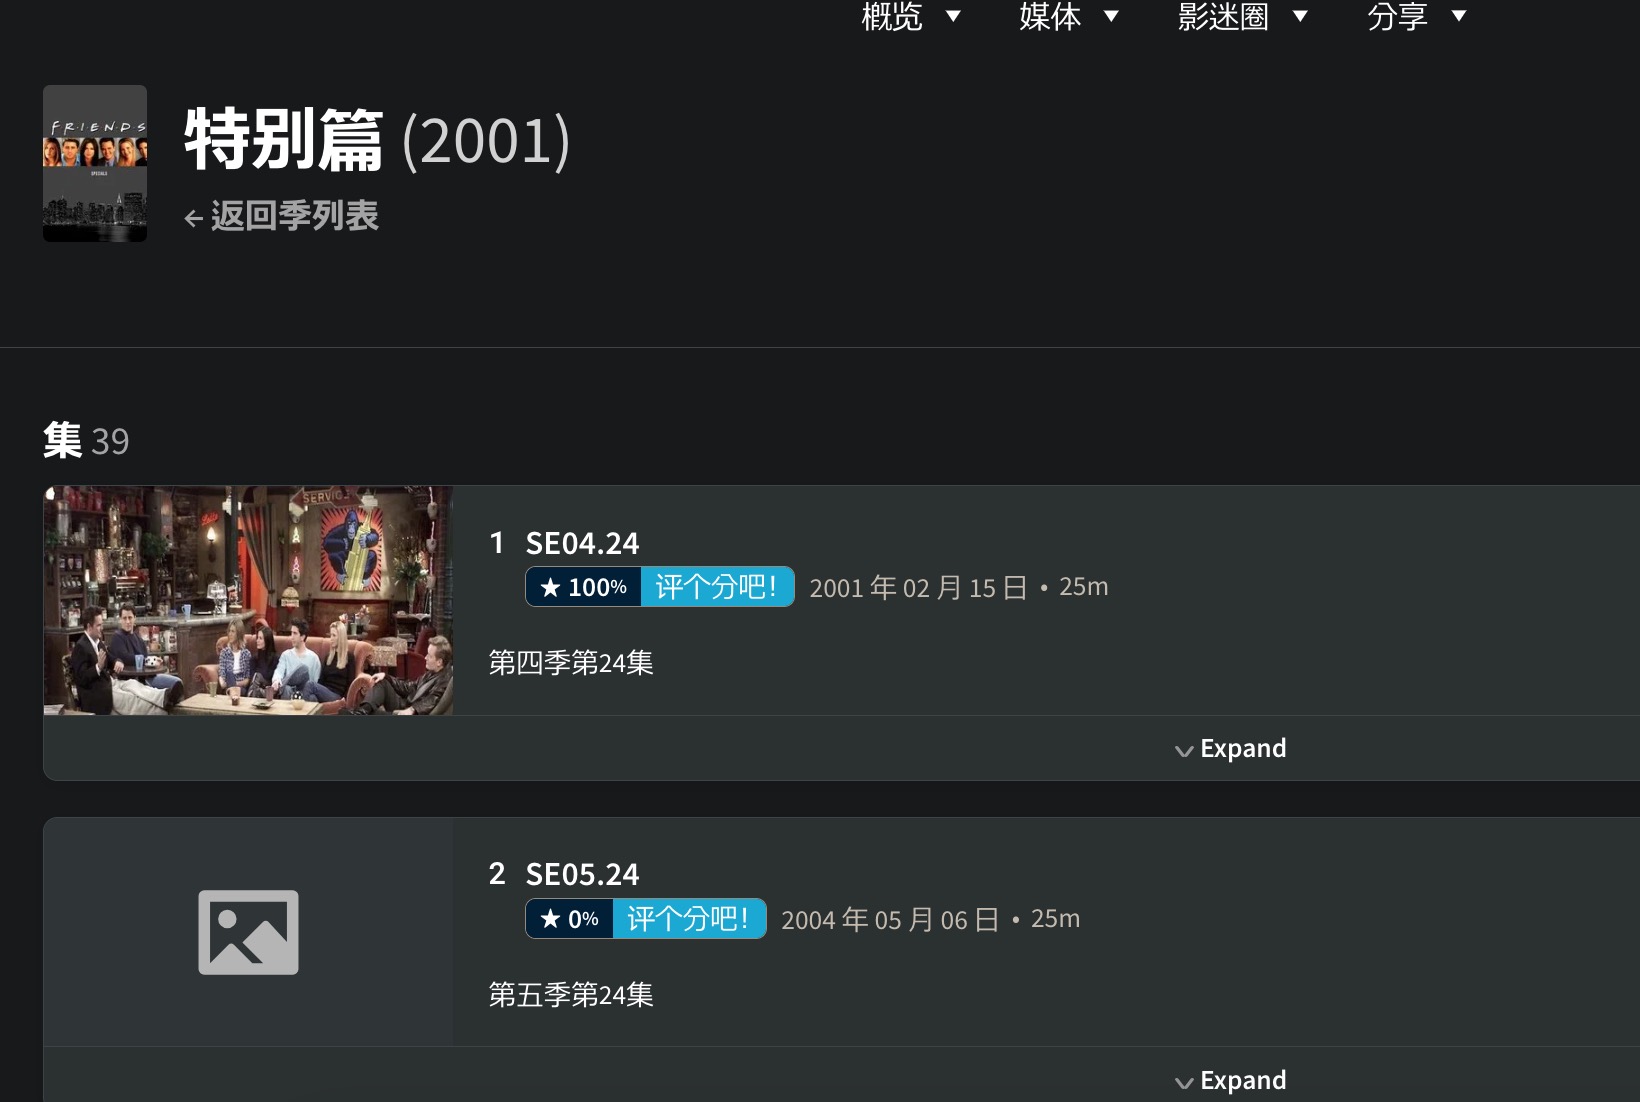Click the triangle arrow next to 分享

(x=1459, y=15)
